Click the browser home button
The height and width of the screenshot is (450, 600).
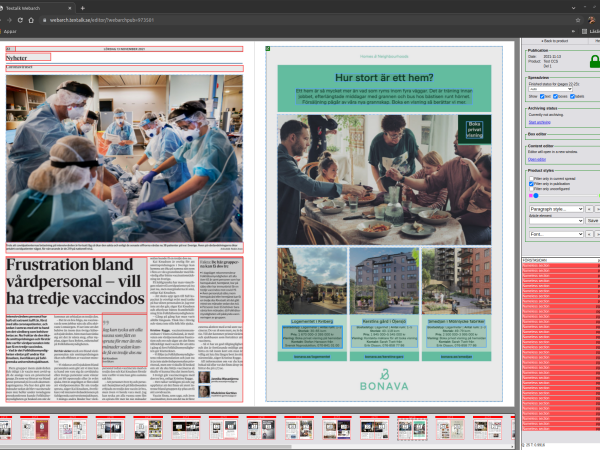pyautogui.click(x=31, y=20)
